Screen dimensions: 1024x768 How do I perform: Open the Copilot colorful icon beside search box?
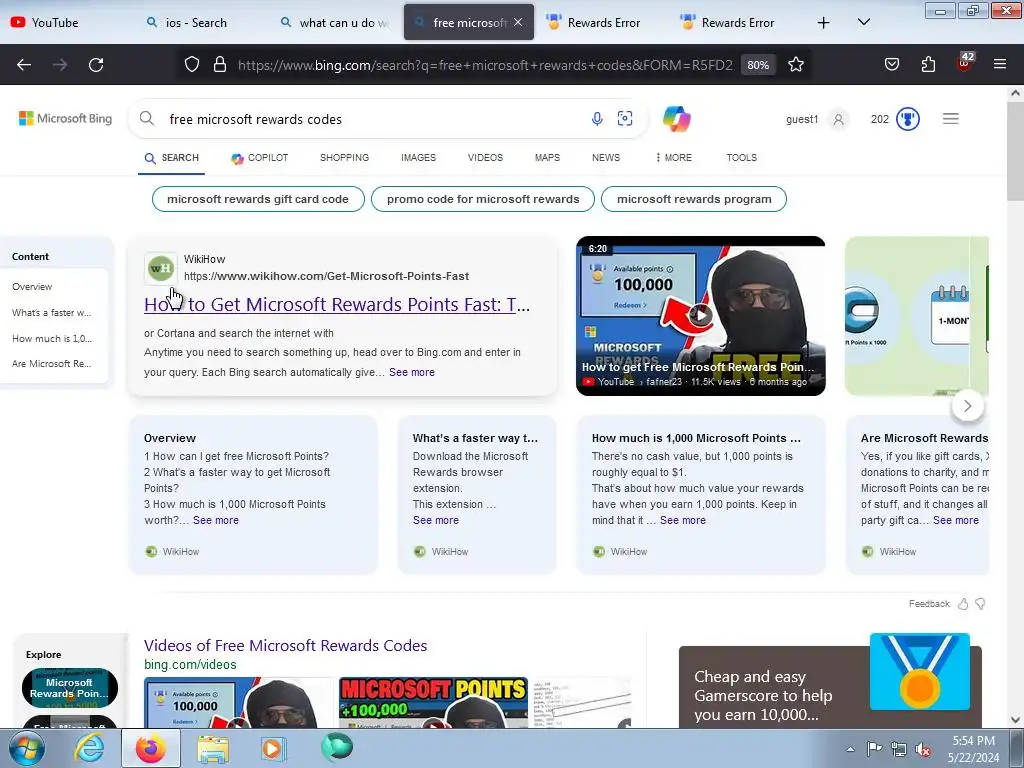click(x=677, y=119)
